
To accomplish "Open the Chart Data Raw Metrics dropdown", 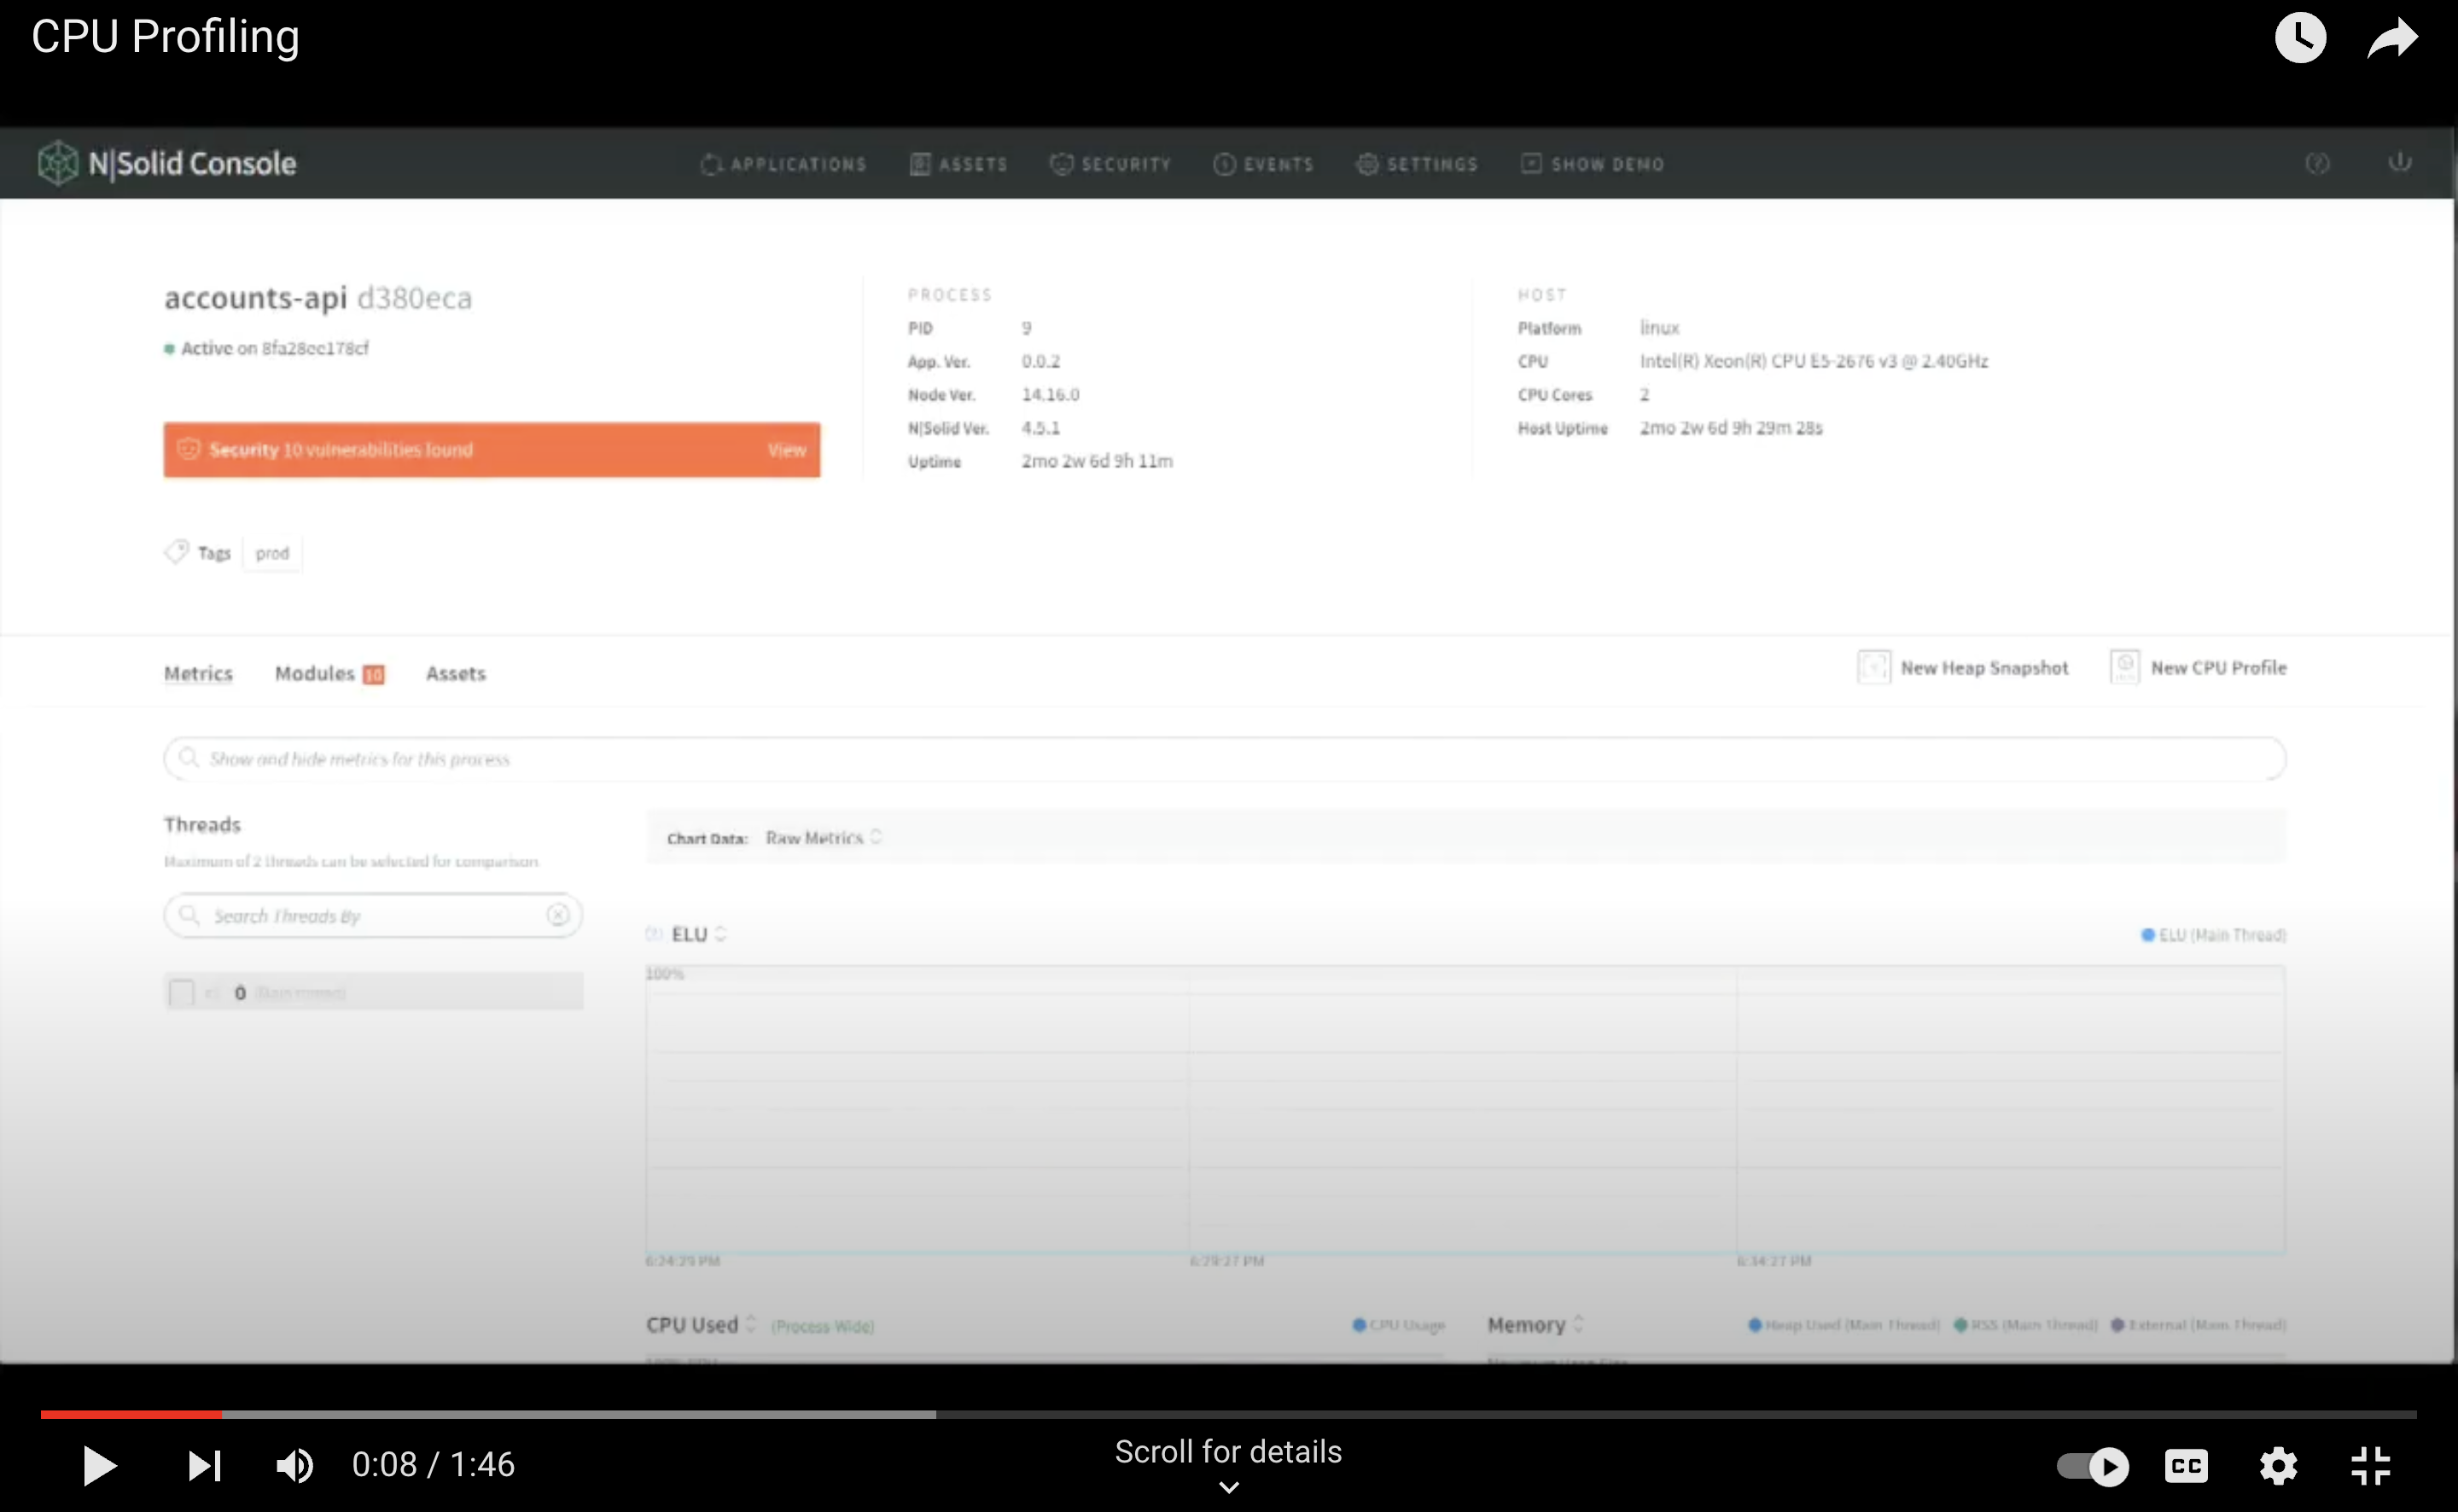I will [x=823, y=838].
